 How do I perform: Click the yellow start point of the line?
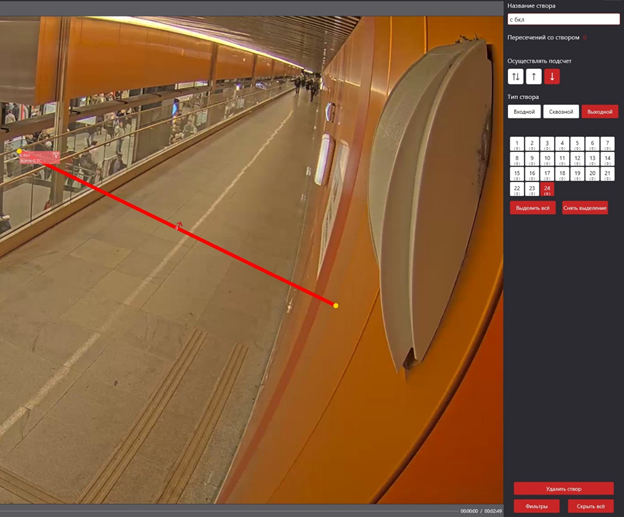tap(20, 152)
